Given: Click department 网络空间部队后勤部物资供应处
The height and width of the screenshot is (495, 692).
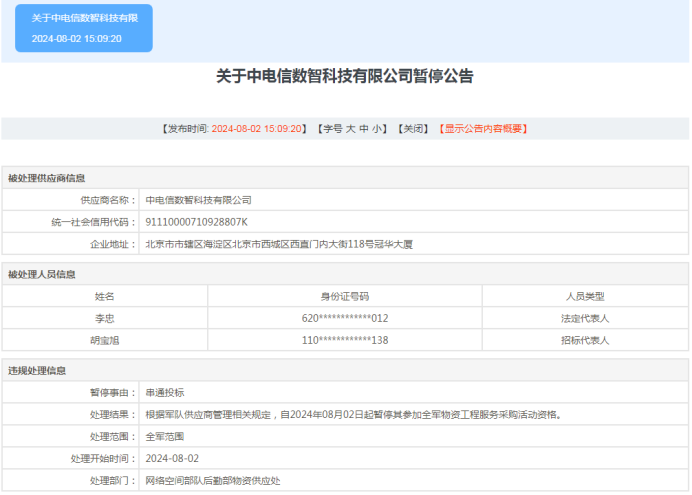Looking at the screenshot, I should pos(213,480).
